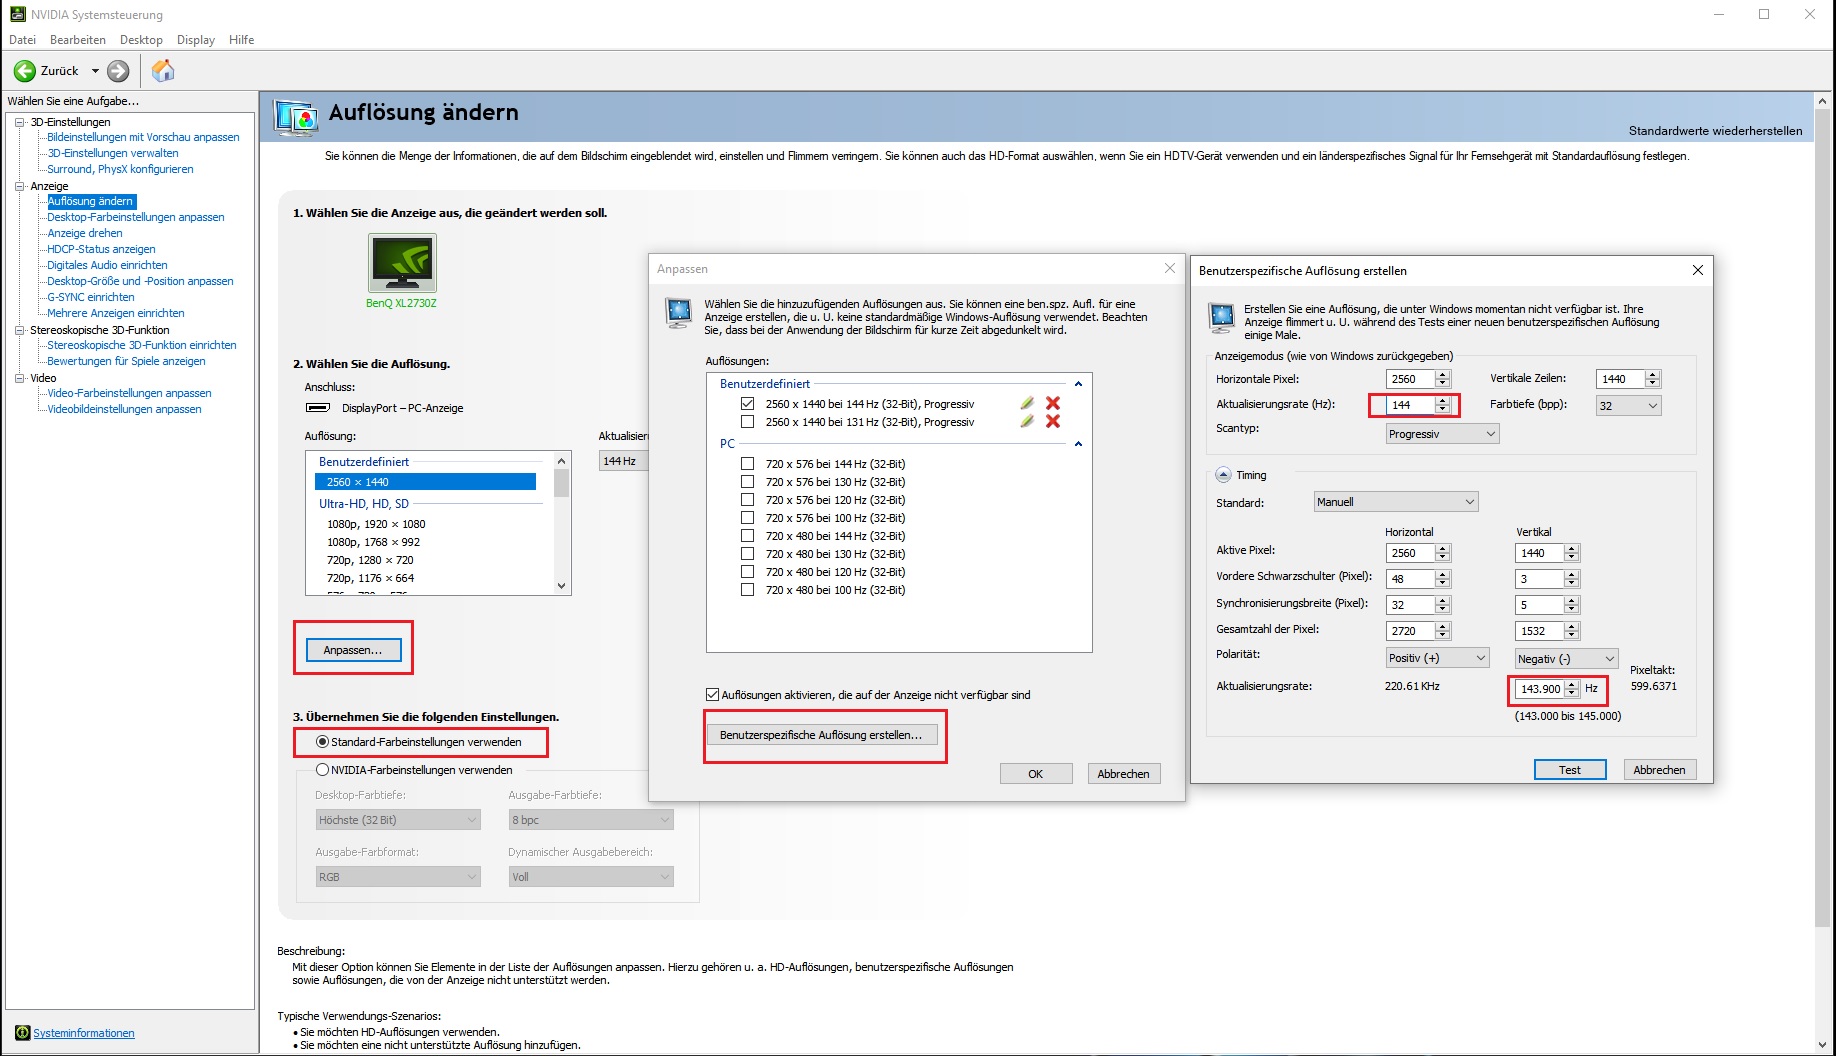
Task: Open the Scantyp Progressiv dropdown
Action: coord(1442,434)
